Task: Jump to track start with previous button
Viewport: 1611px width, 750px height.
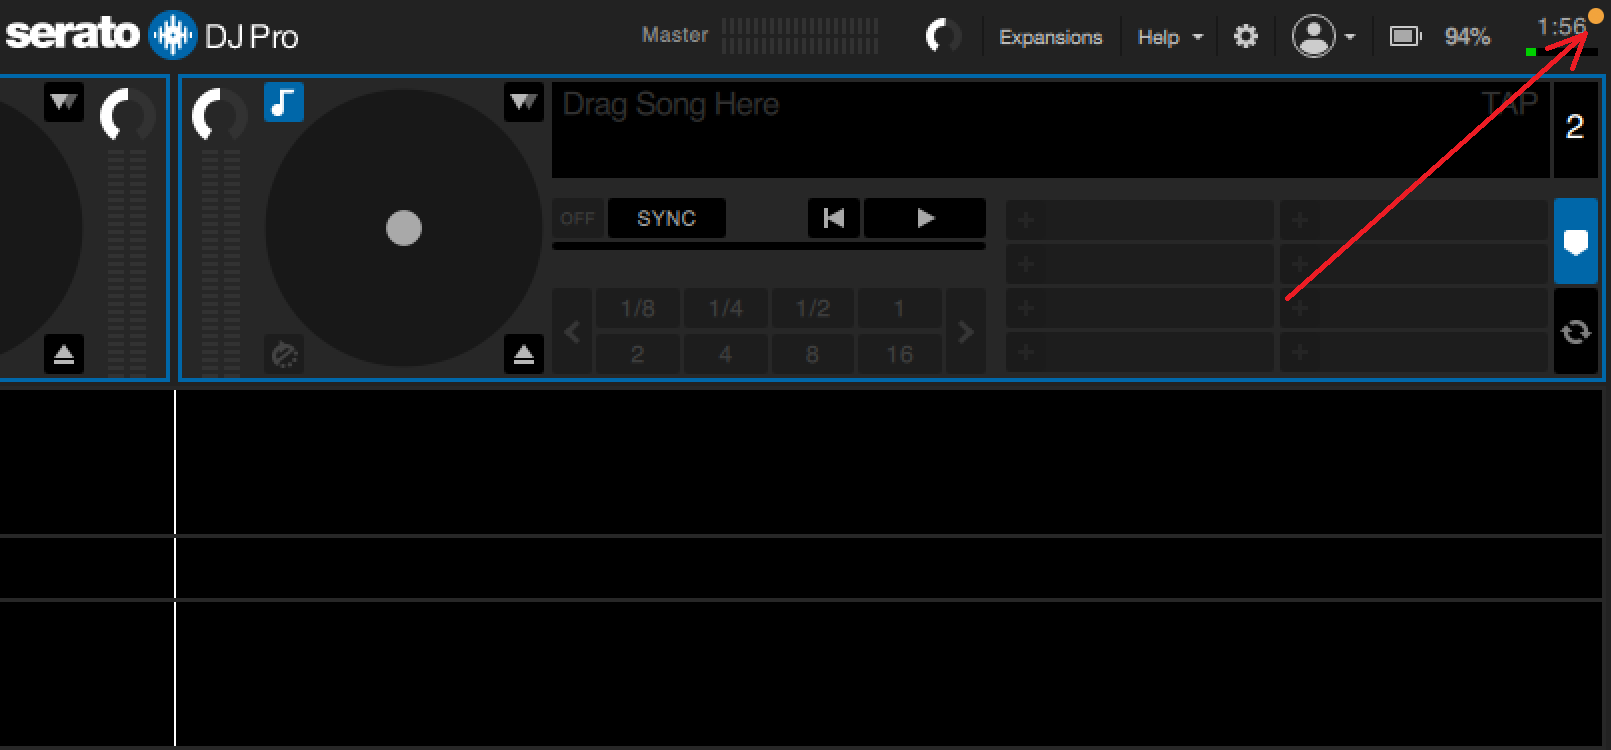Action: 834,218
